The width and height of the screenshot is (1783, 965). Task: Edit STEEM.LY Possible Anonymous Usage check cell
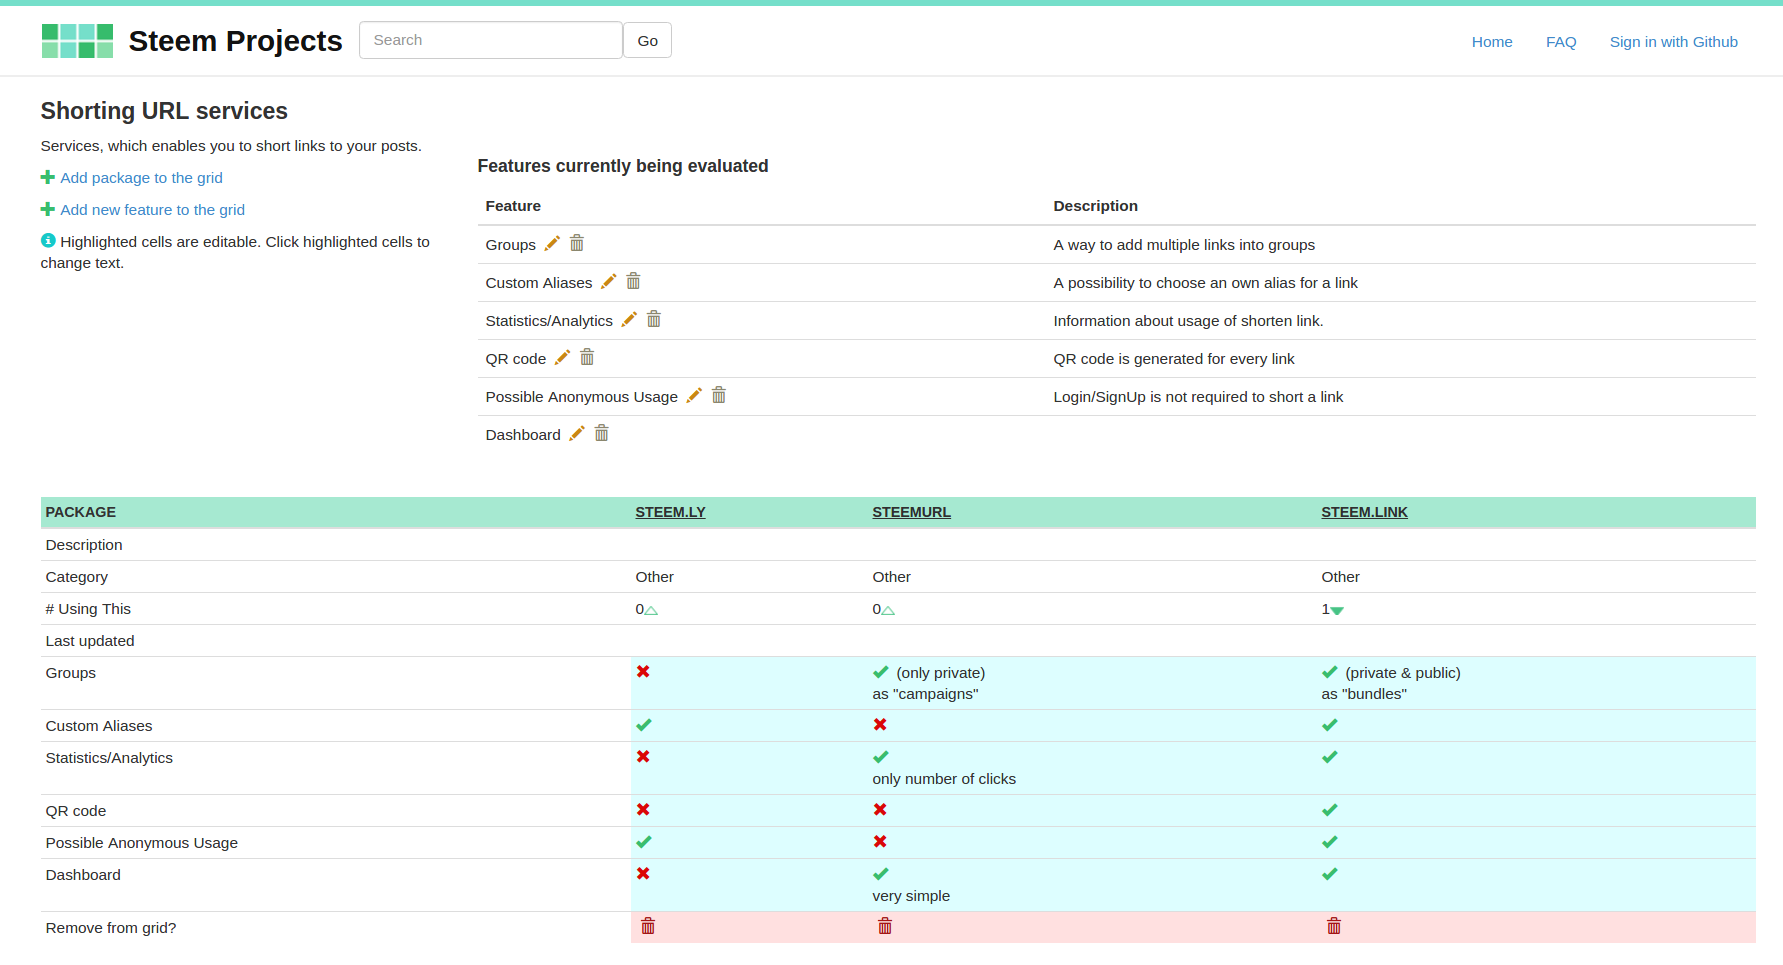[749, 843]
